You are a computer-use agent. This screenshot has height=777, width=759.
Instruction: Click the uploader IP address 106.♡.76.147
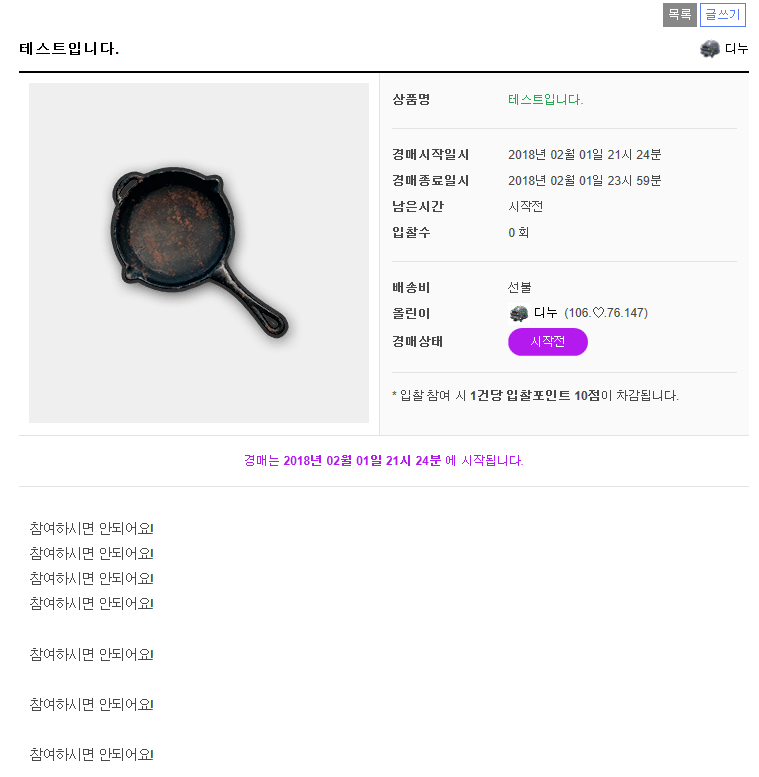[606, 313]
